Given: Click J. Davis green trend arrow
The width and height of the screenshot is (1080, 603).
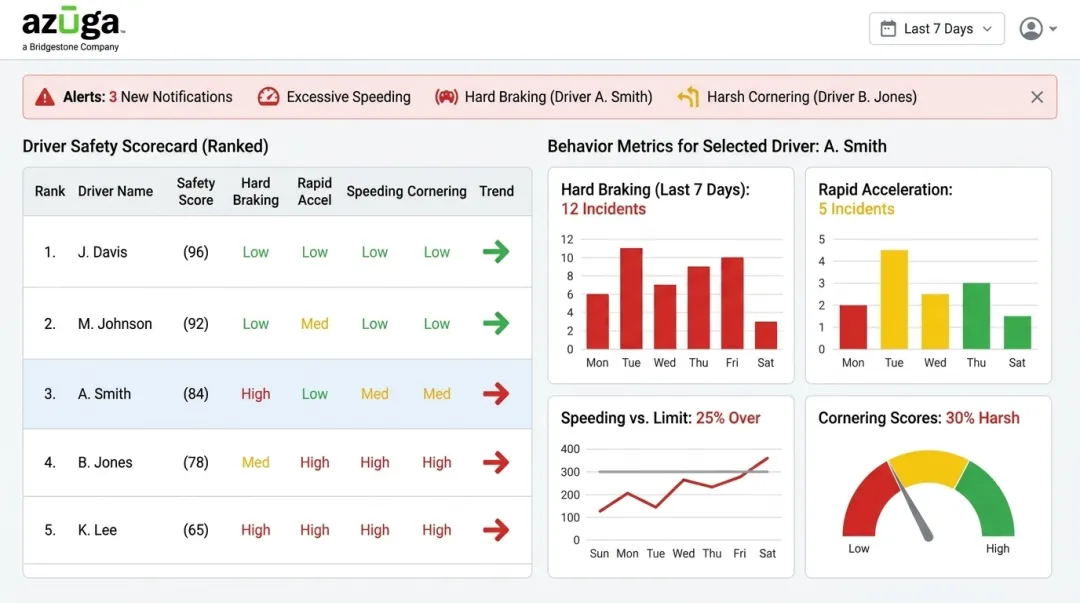Looking at the screenshot, I should tap(496, 252).
